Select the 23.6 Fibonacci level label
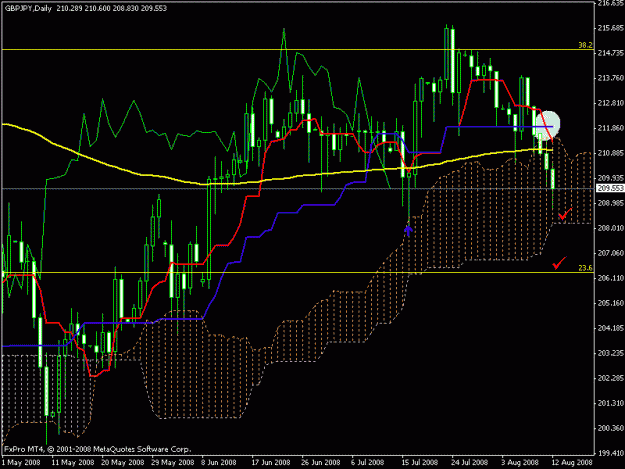The image size is (625, 469). (585, 268)
